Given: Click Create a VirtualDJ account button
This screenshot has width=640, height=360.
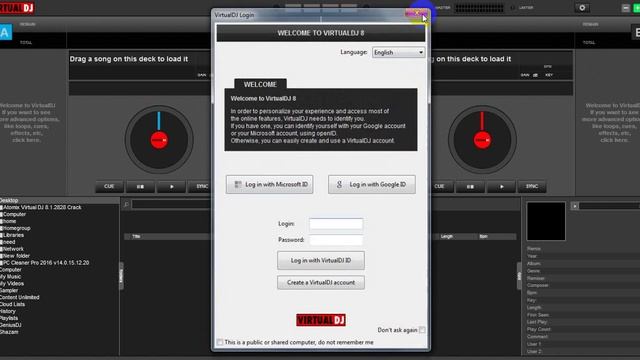Looking at the screenshot, I should tap(321, 282).
